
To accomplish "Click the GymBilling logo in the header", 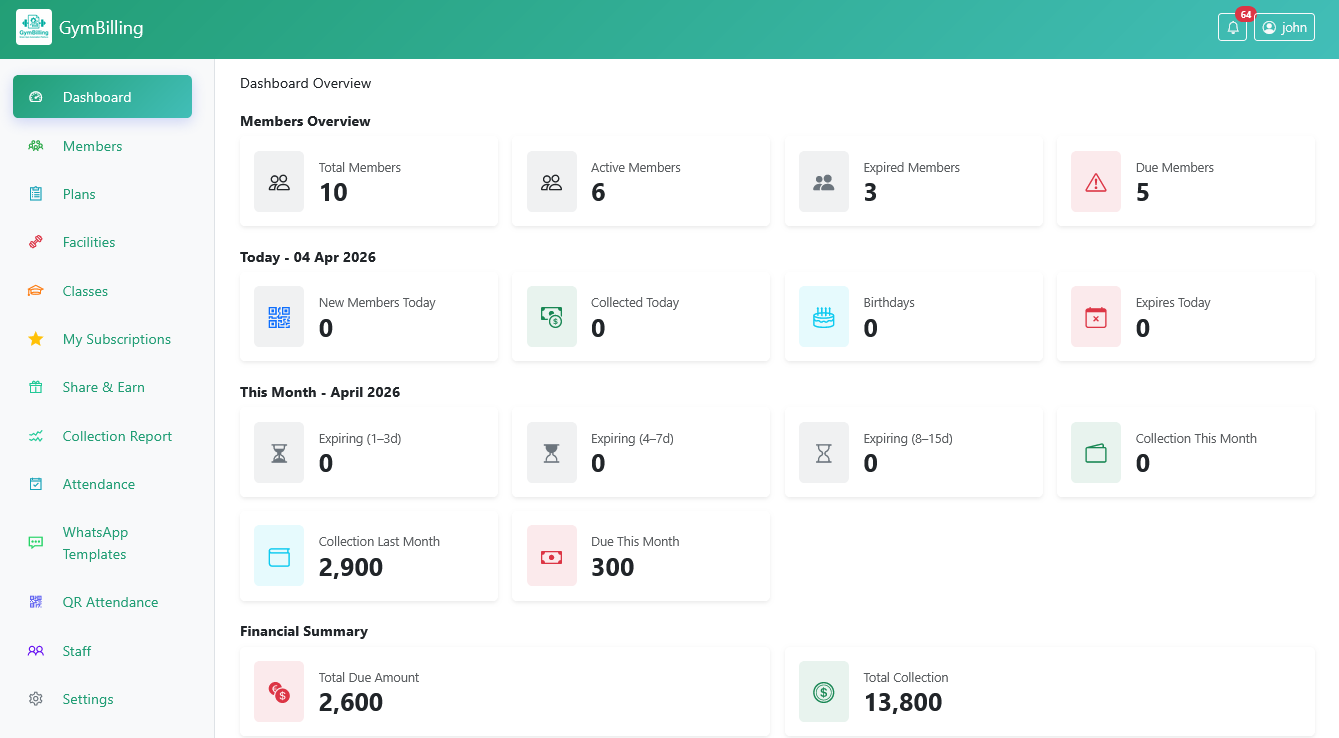I will point(34,27).
